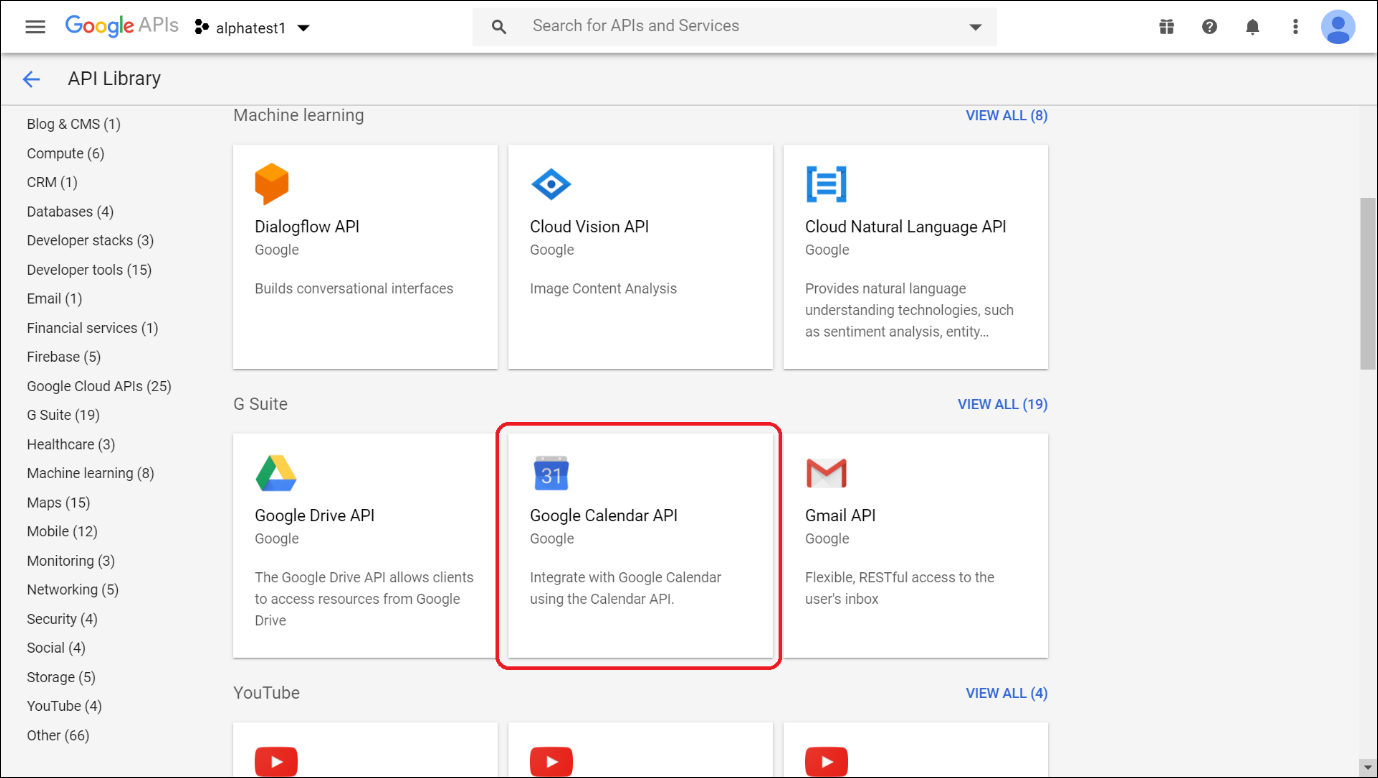Open the notifications bell

pos(1252,27)
